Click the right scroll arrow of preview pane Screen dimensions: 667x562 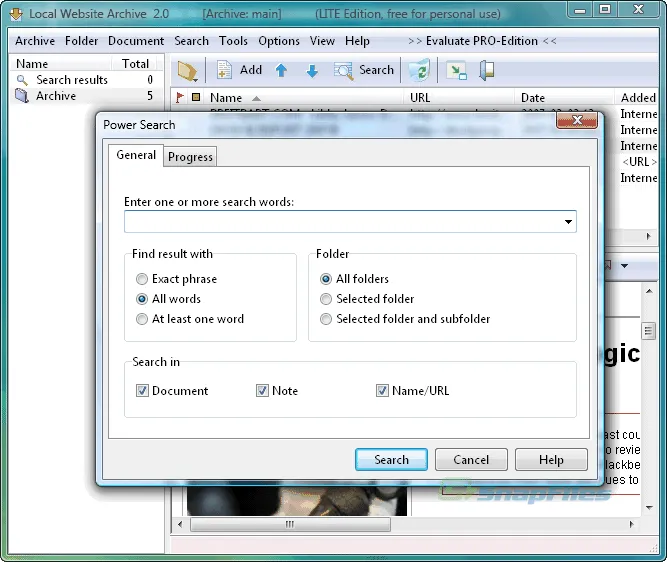coord(631,524)
